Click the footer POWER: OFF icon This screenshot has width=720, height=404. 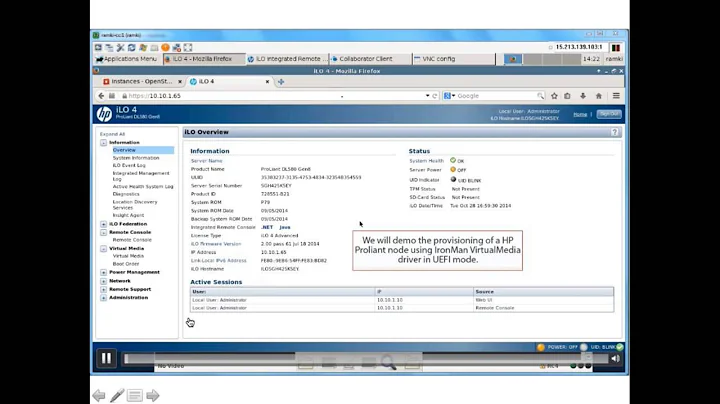click(x=541, y=347)
